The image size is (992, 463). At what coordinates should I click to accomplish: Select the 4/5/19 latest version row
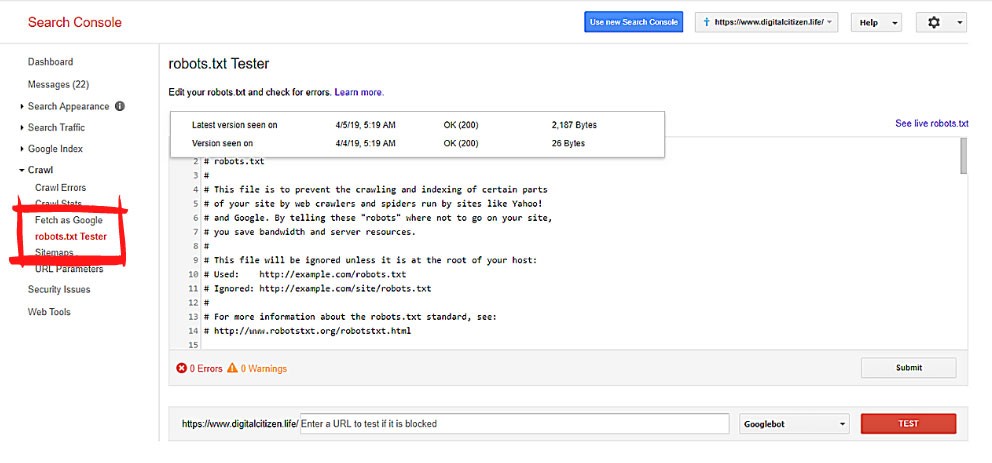[418, 125]
